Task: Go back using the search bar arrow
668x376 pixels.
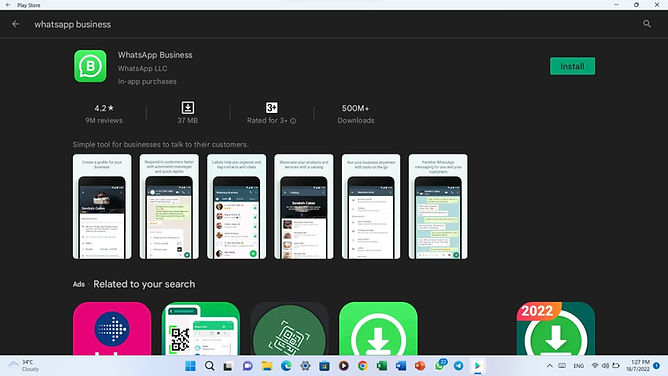Action: [x=16, y=24]
